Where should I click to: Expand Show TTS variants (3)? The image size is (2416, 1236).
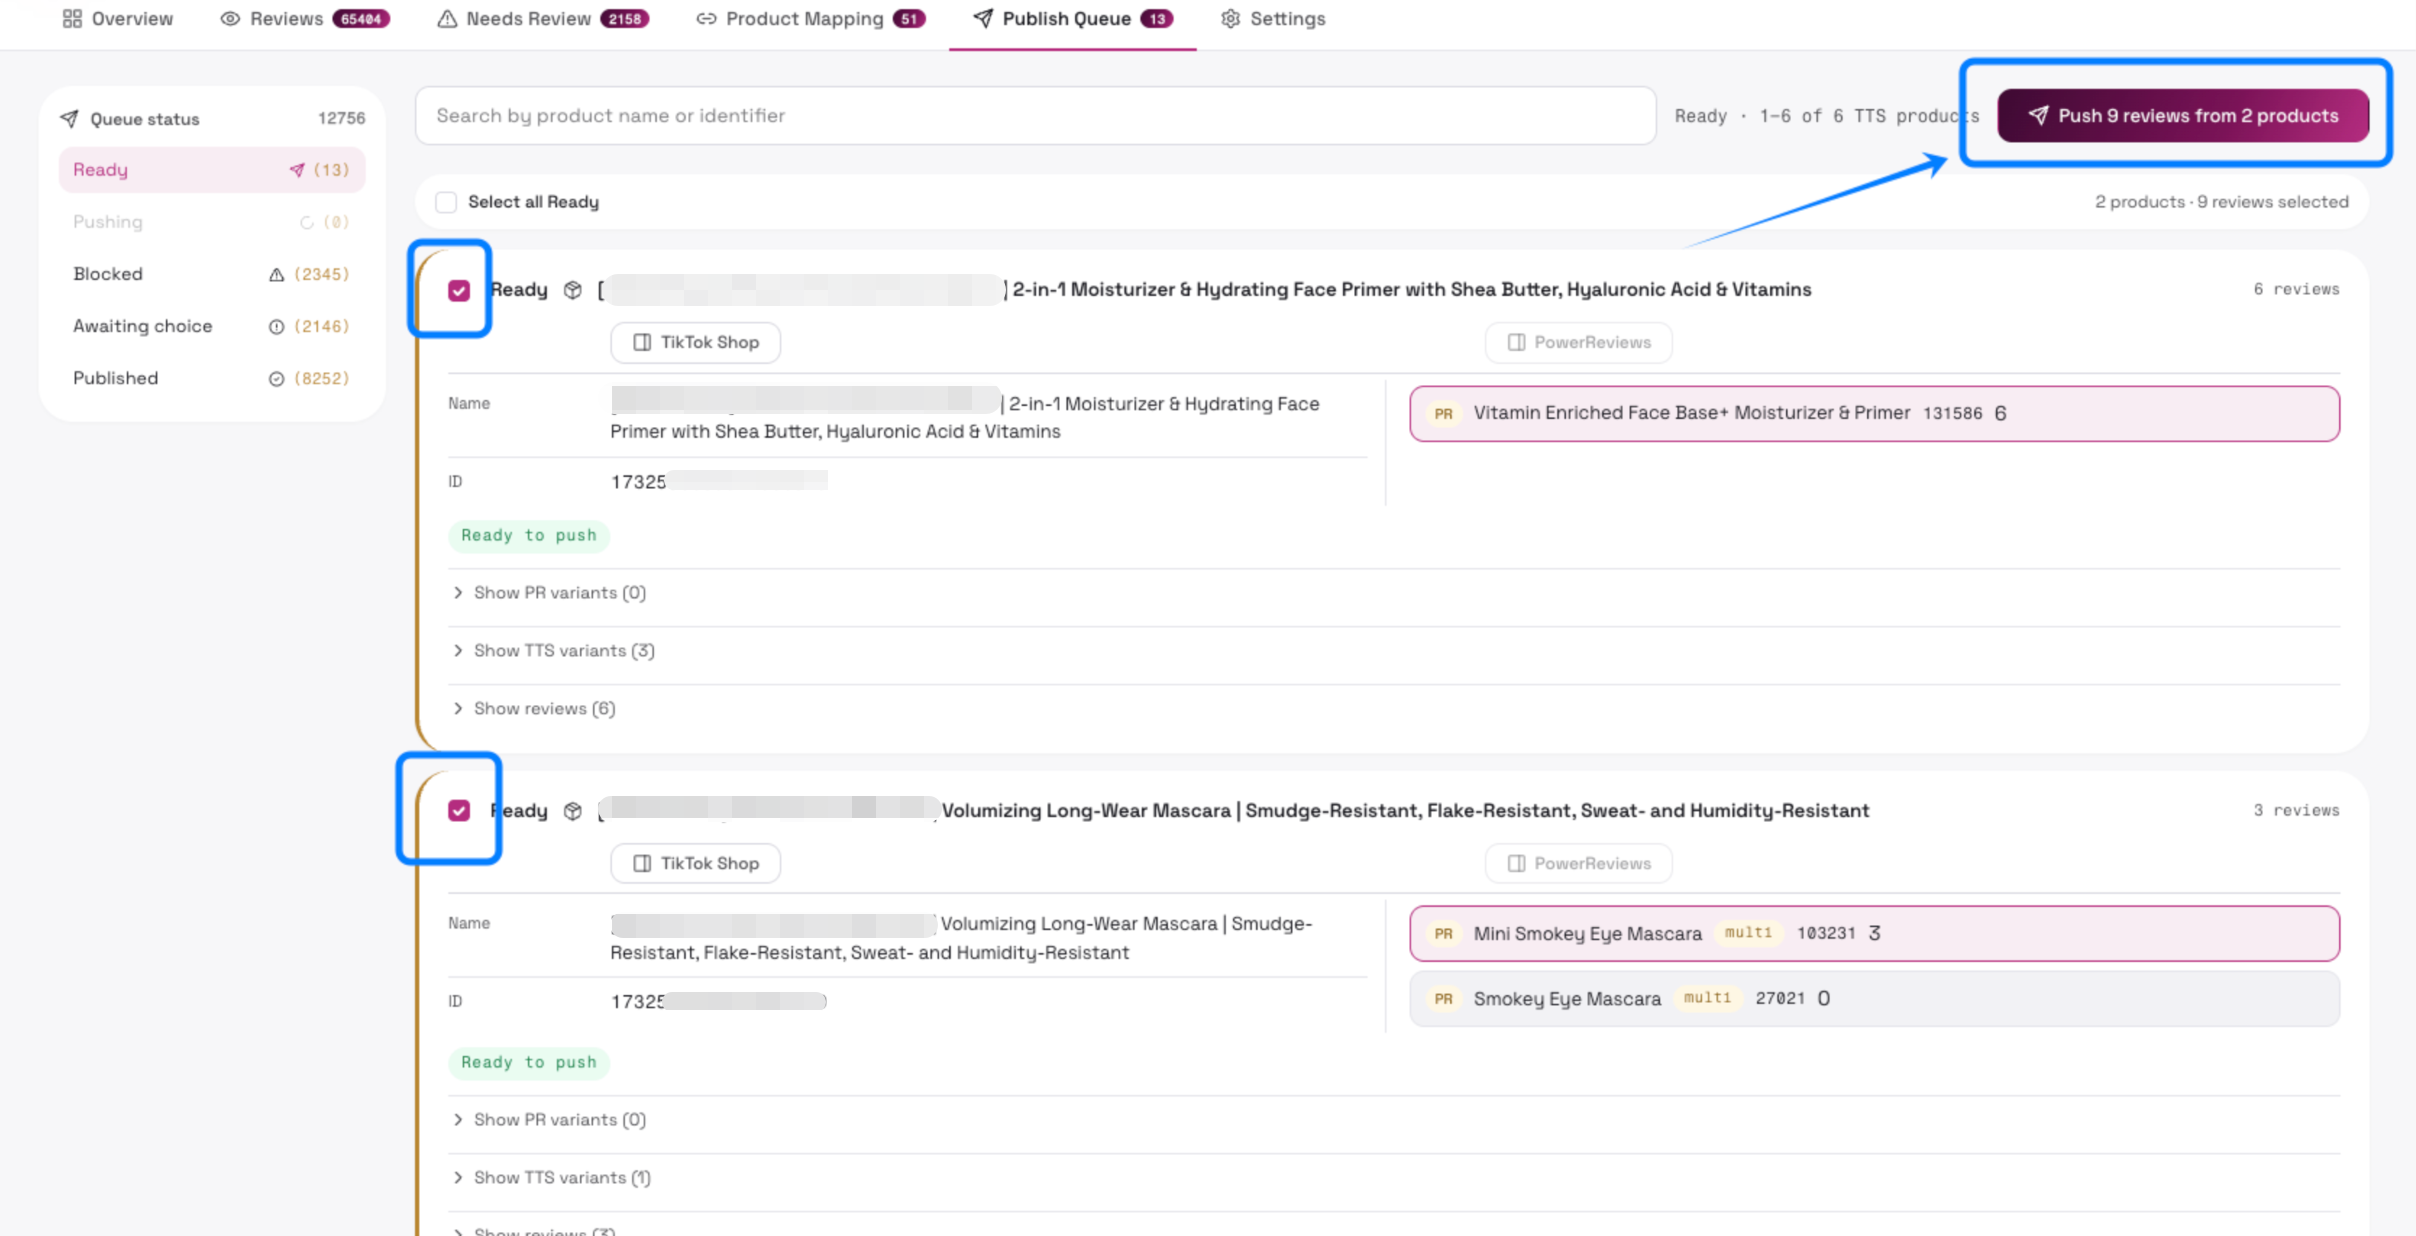pyautogui.click(x=554, y=651)
